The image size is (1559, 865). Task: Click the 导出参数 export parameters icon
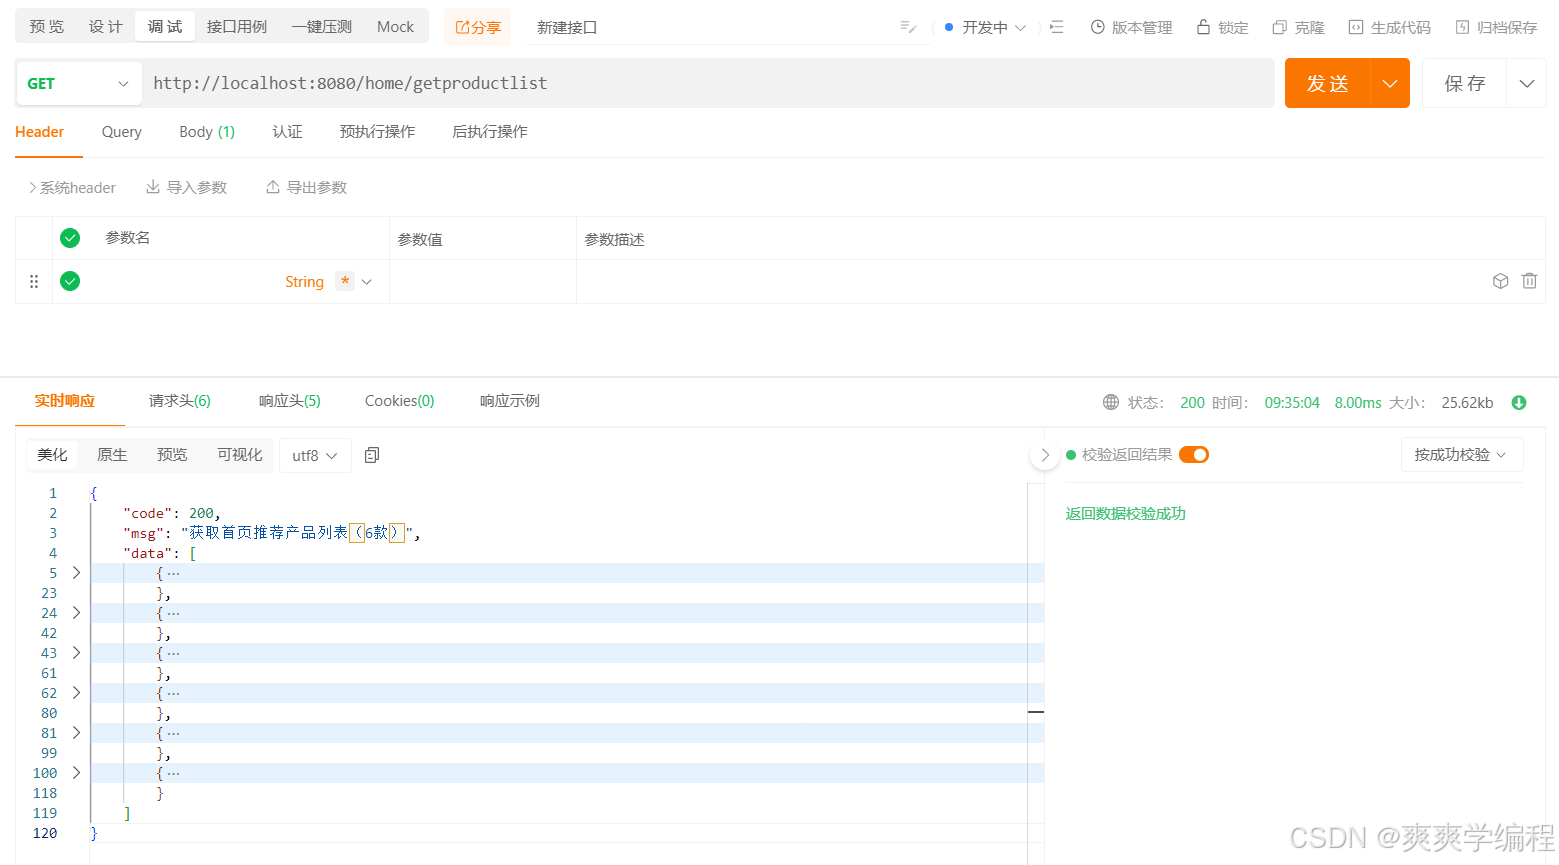click(273, 187)
